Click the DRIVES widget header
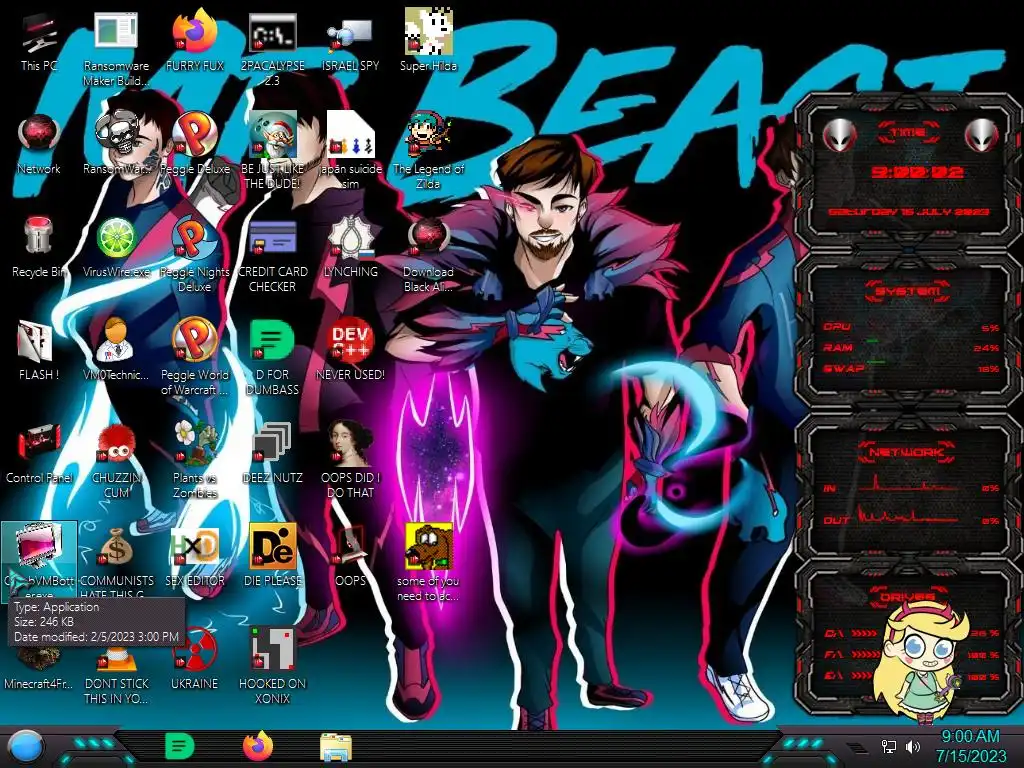The width and height of the screenshot is (1024, 768). [x=907, y=597]
